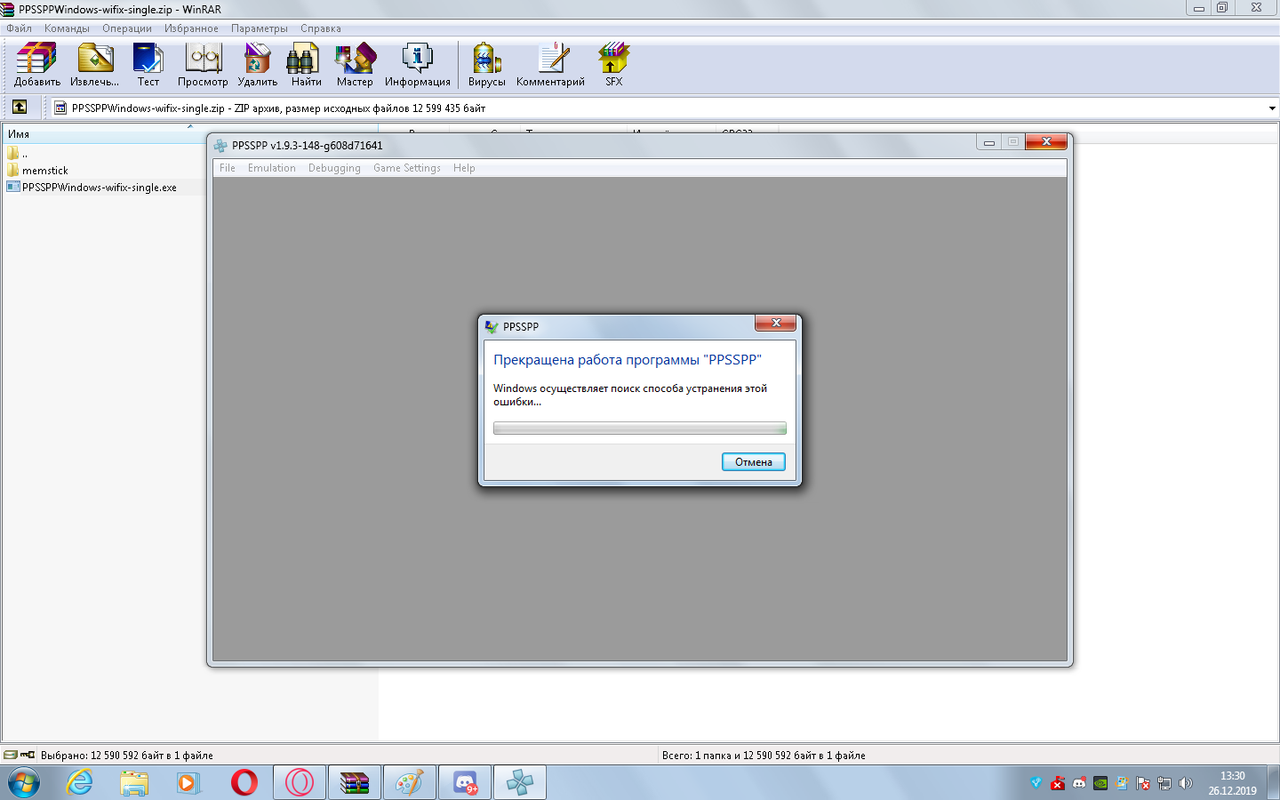Open the Справка menu in WinRAR
Image resolution: width=1280 pixels, height=800 pixels.
(x=320, y=28)
